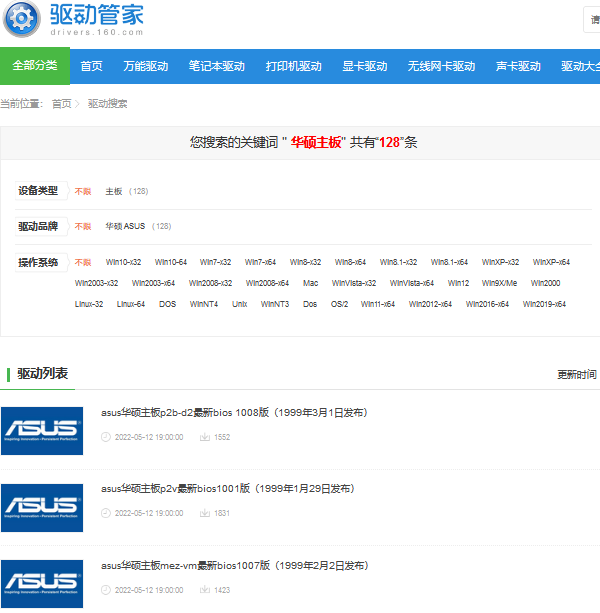Click the download count icon under p2b-d2 driver
The width and height of the screenshot is (600, 613).
[x=204, y=437]
